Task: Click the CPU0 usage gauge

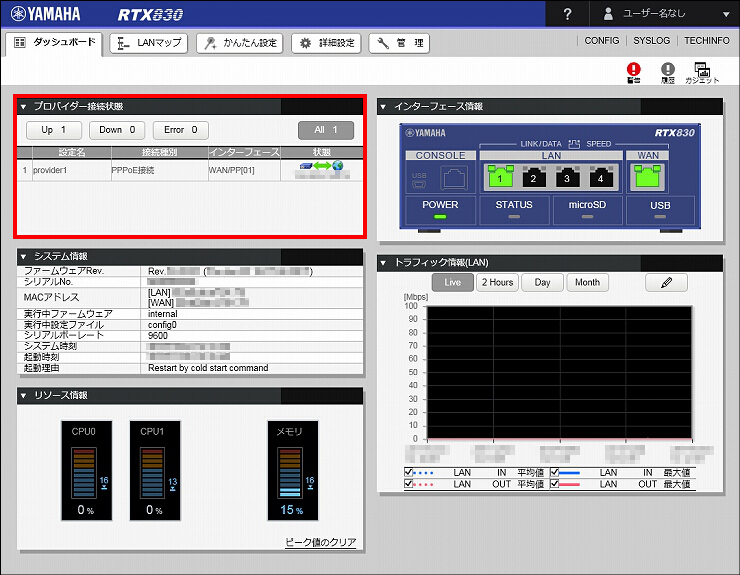Action: 86,470
